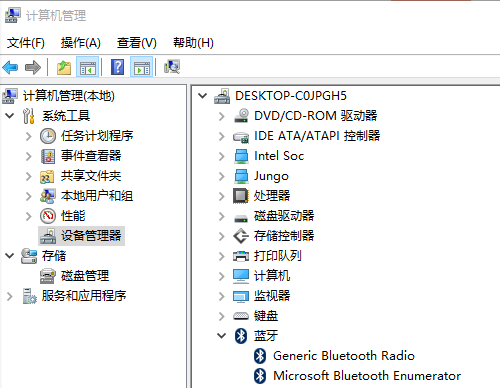This screenshot has width=500, height=388.
Task: Open Help via the question mark icon
Action: click(x=117, y=67)
